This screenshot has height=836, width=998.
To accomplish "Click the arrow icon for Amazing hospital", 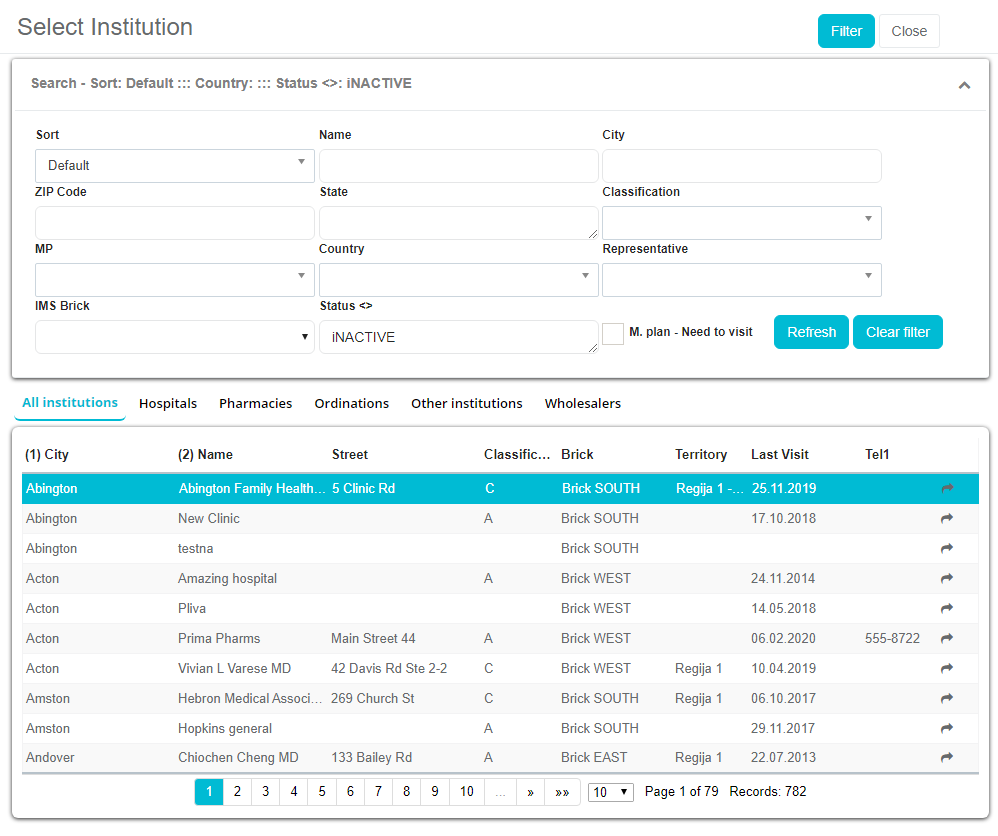I will click(947, 578).
